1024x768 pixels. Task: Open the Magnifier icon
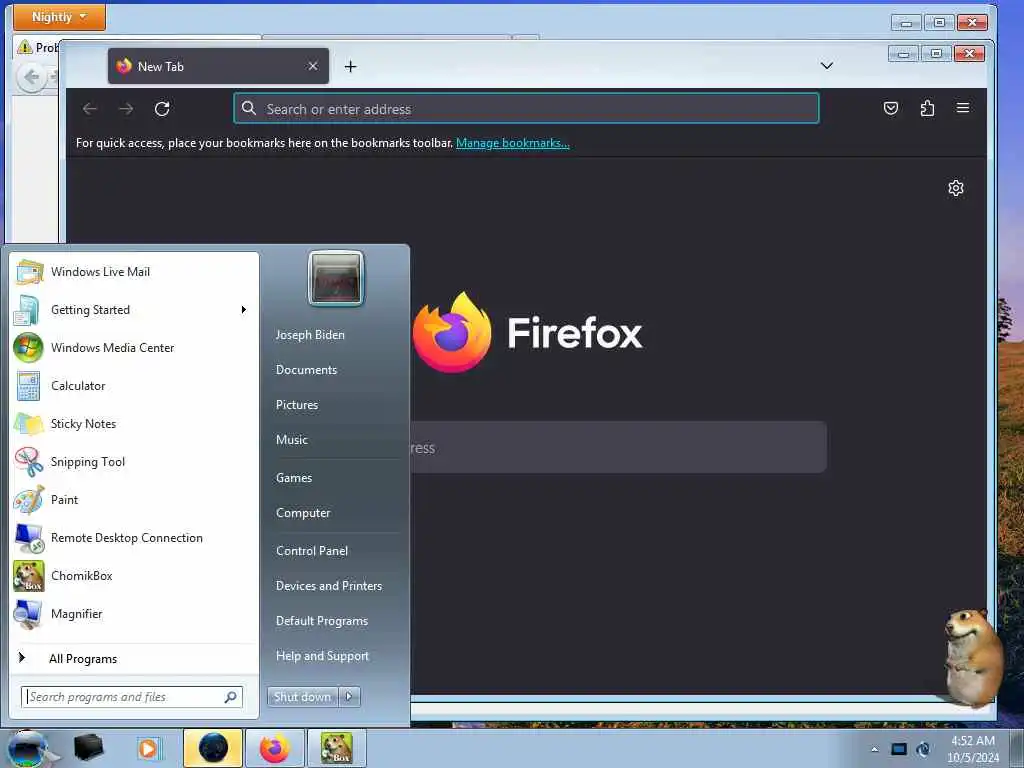tap(28, 614)
